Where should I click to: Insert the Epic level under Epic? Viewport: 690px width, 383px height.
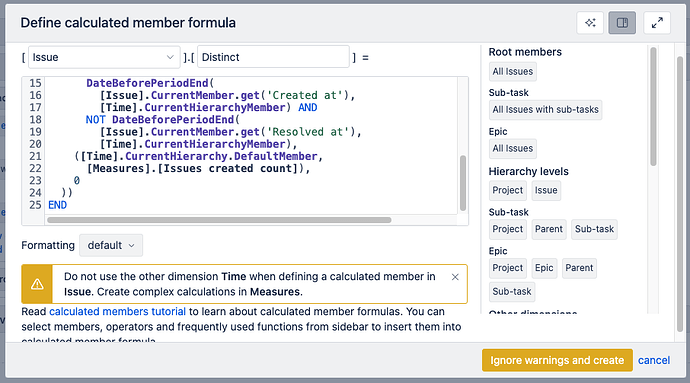pos(544,268)
